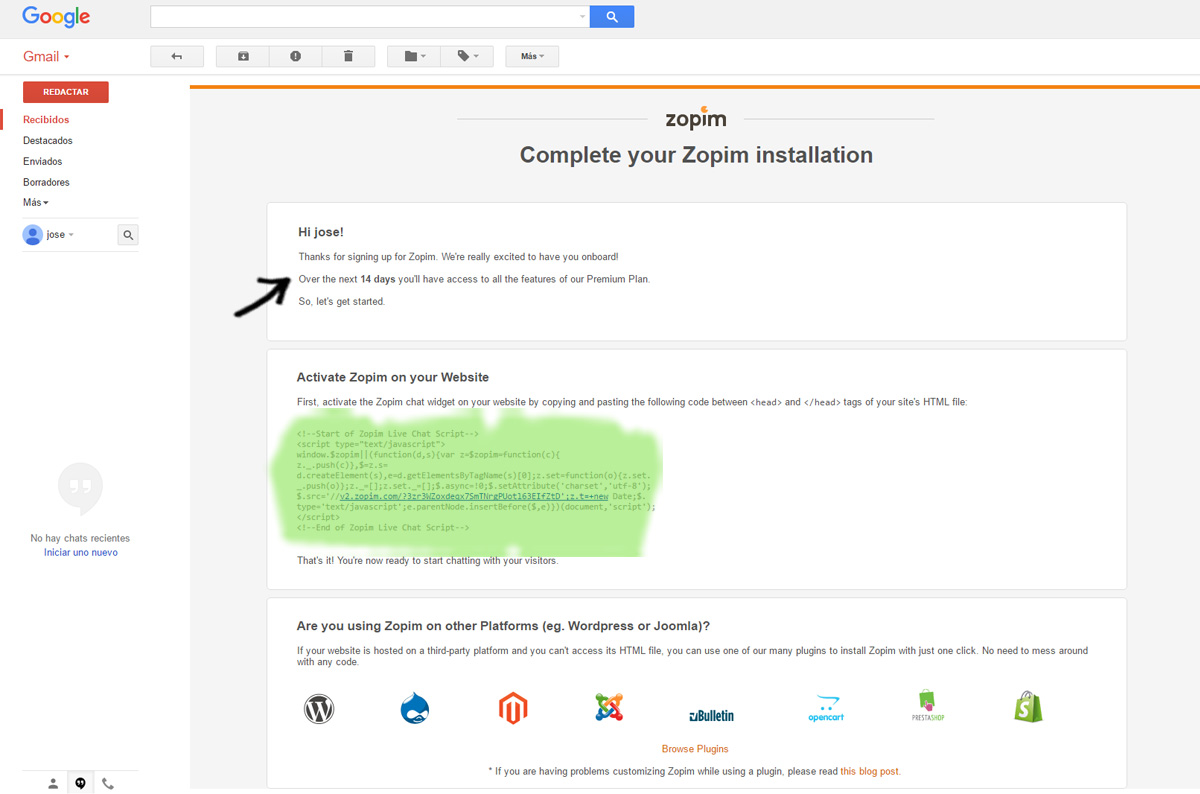Click the 'Hi jose!' greeting text

[321, 232]
